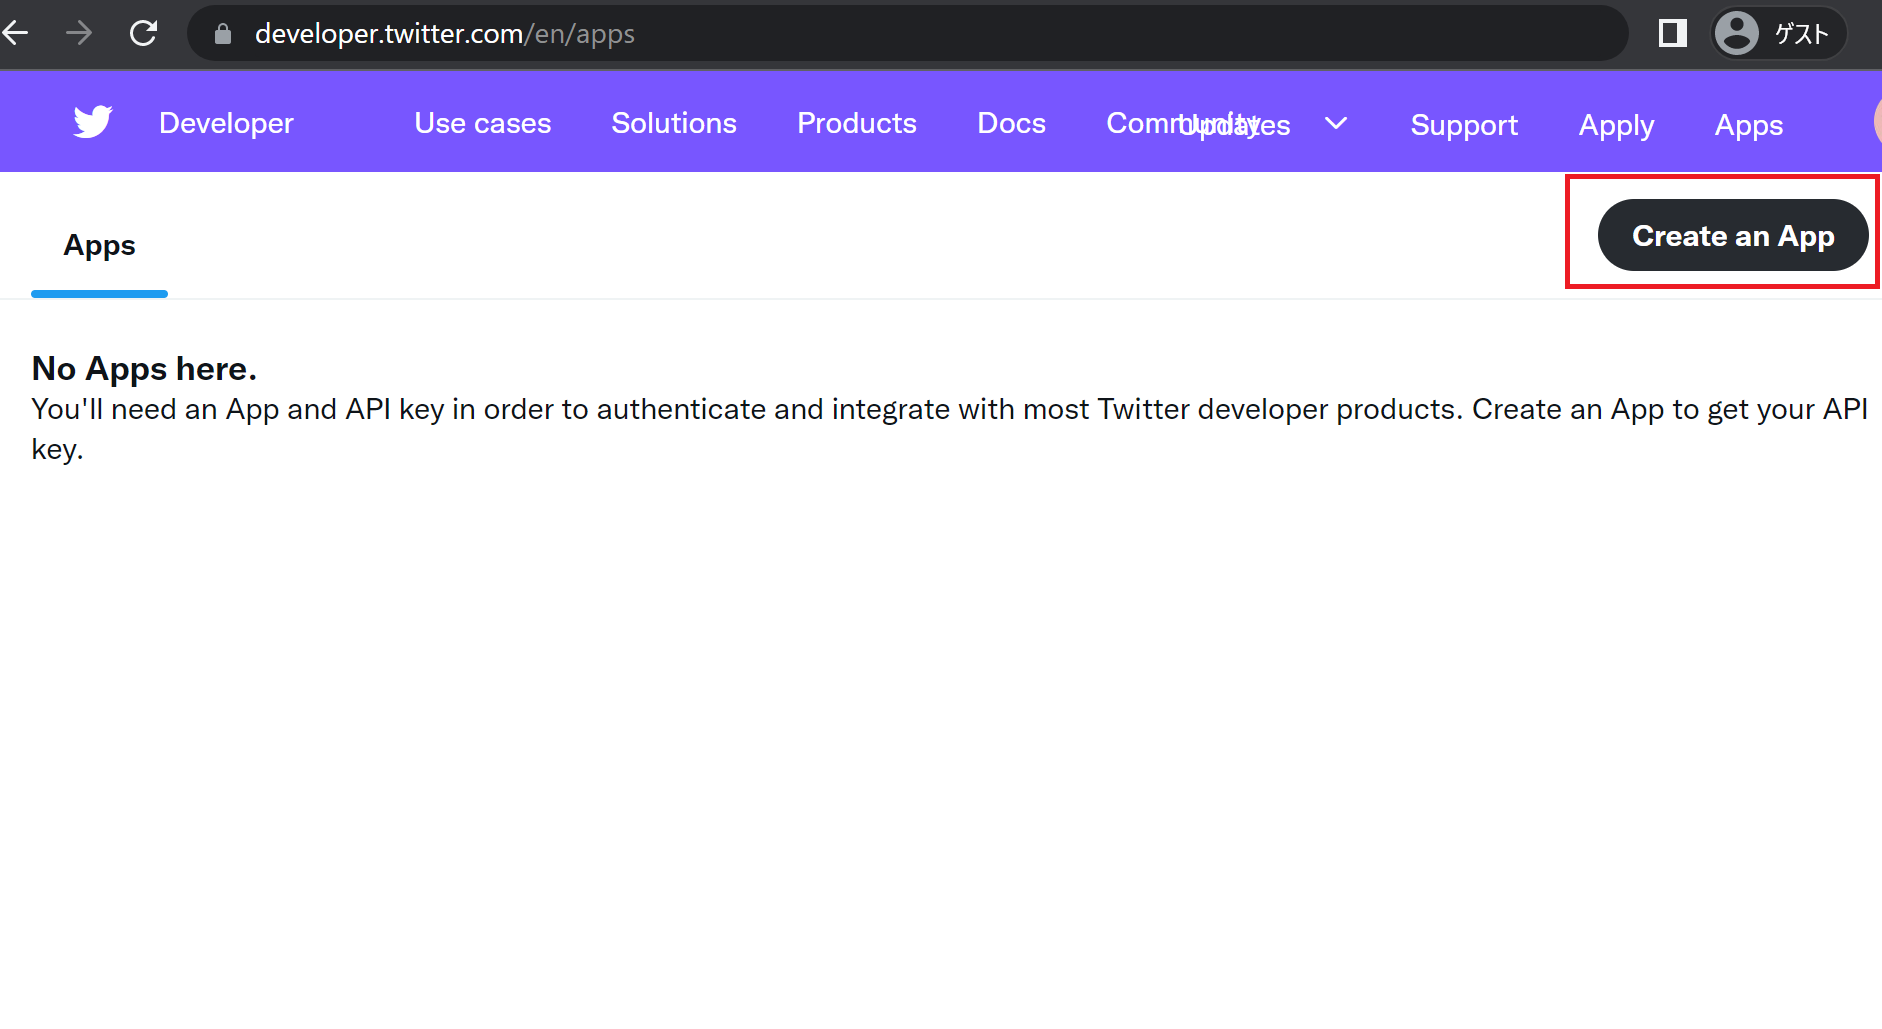This screenshot has height=1029, width=1882.
Task: Navigate back using the browser back arrow
Action: (18, 32)
